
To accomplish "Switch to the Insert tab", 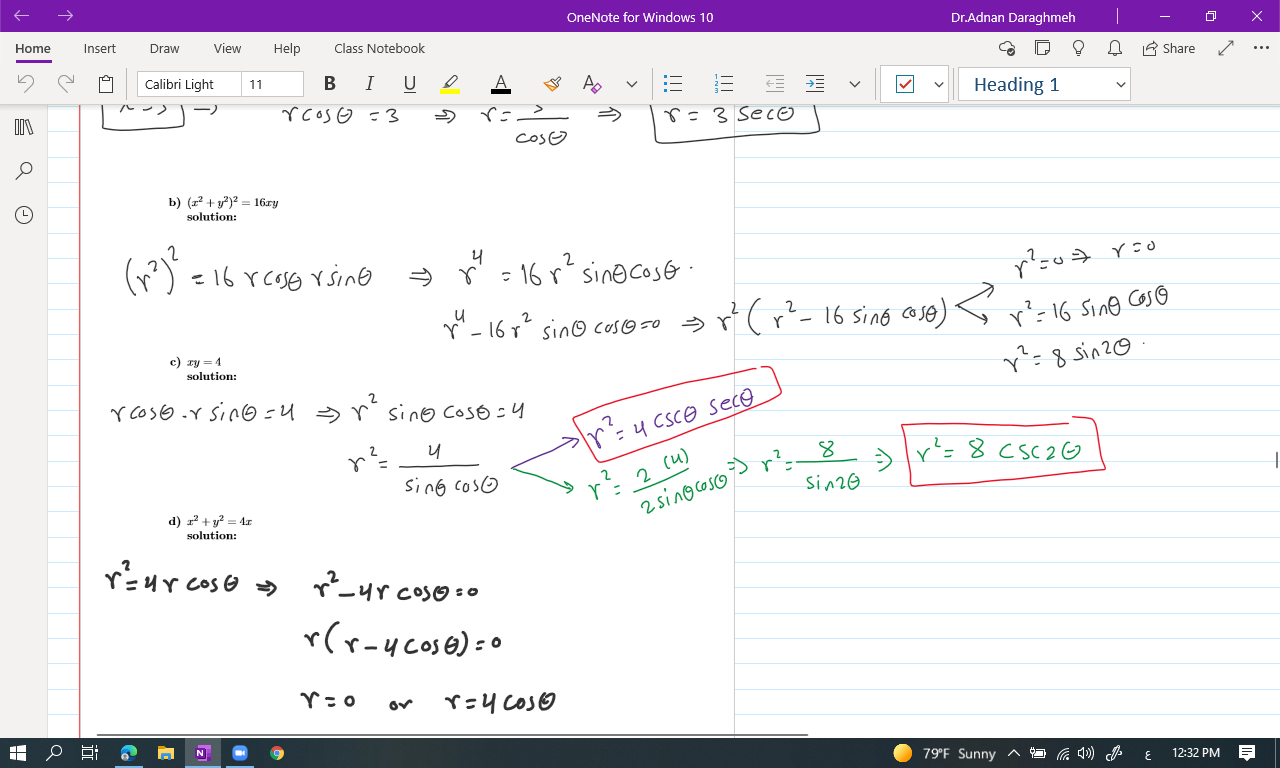I will tap(100, 48).
